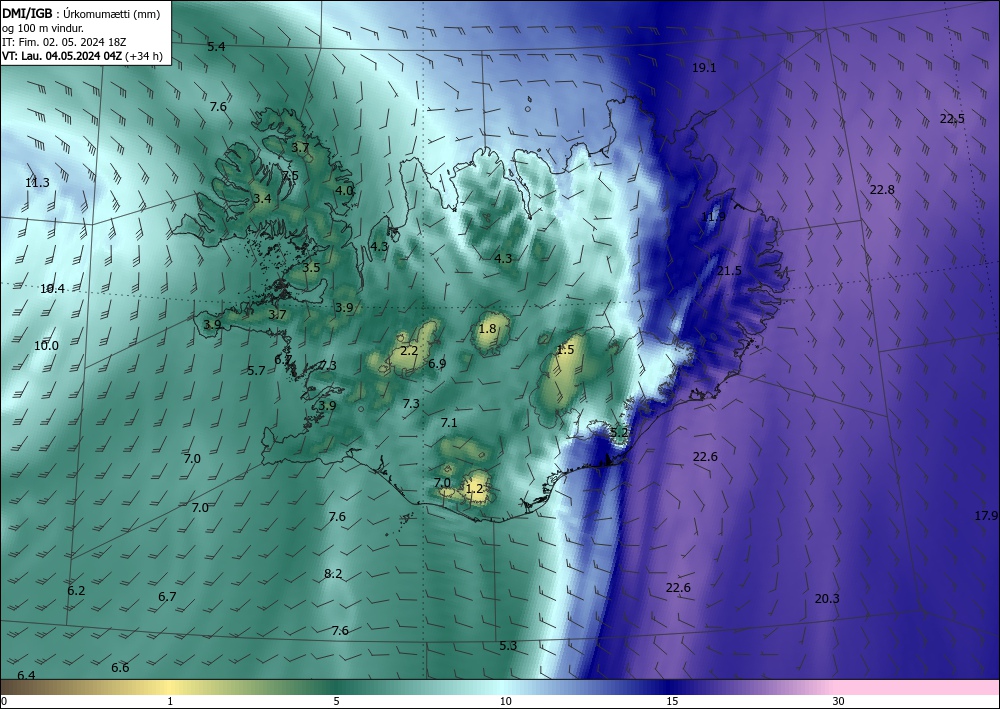Click the color scale label 15
The height and width of the screenshot is (709, 1000).
[672, 701]
